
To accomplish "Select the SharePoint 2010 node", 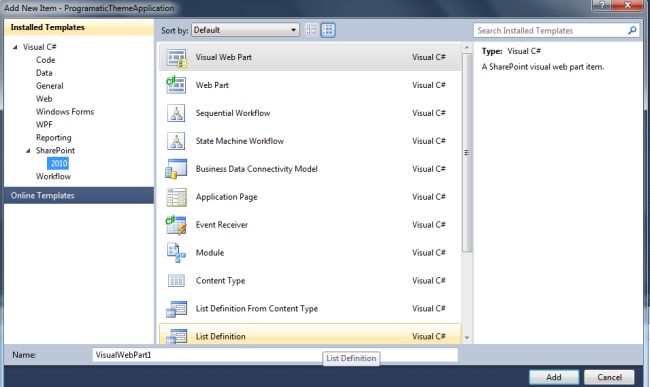I will click(x=58, y=163).
